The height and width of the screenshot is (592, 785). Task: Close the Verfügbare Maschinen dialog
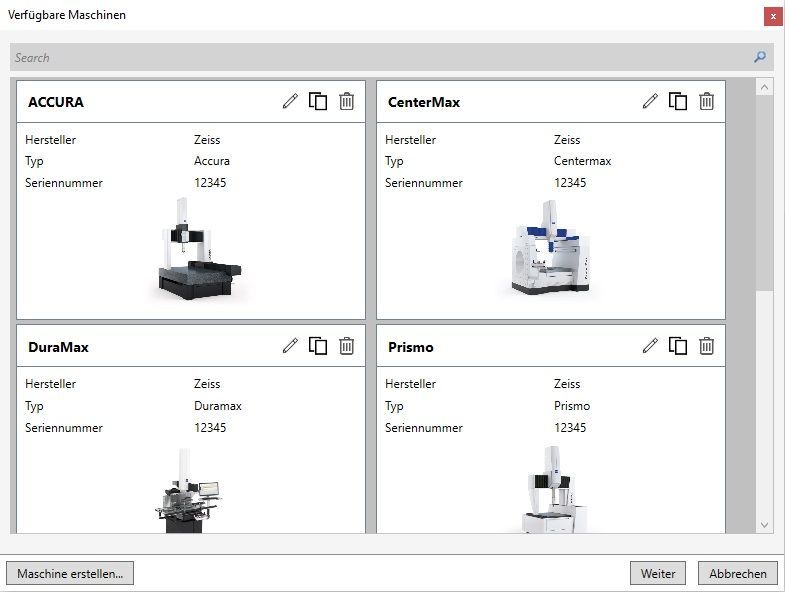773,17
